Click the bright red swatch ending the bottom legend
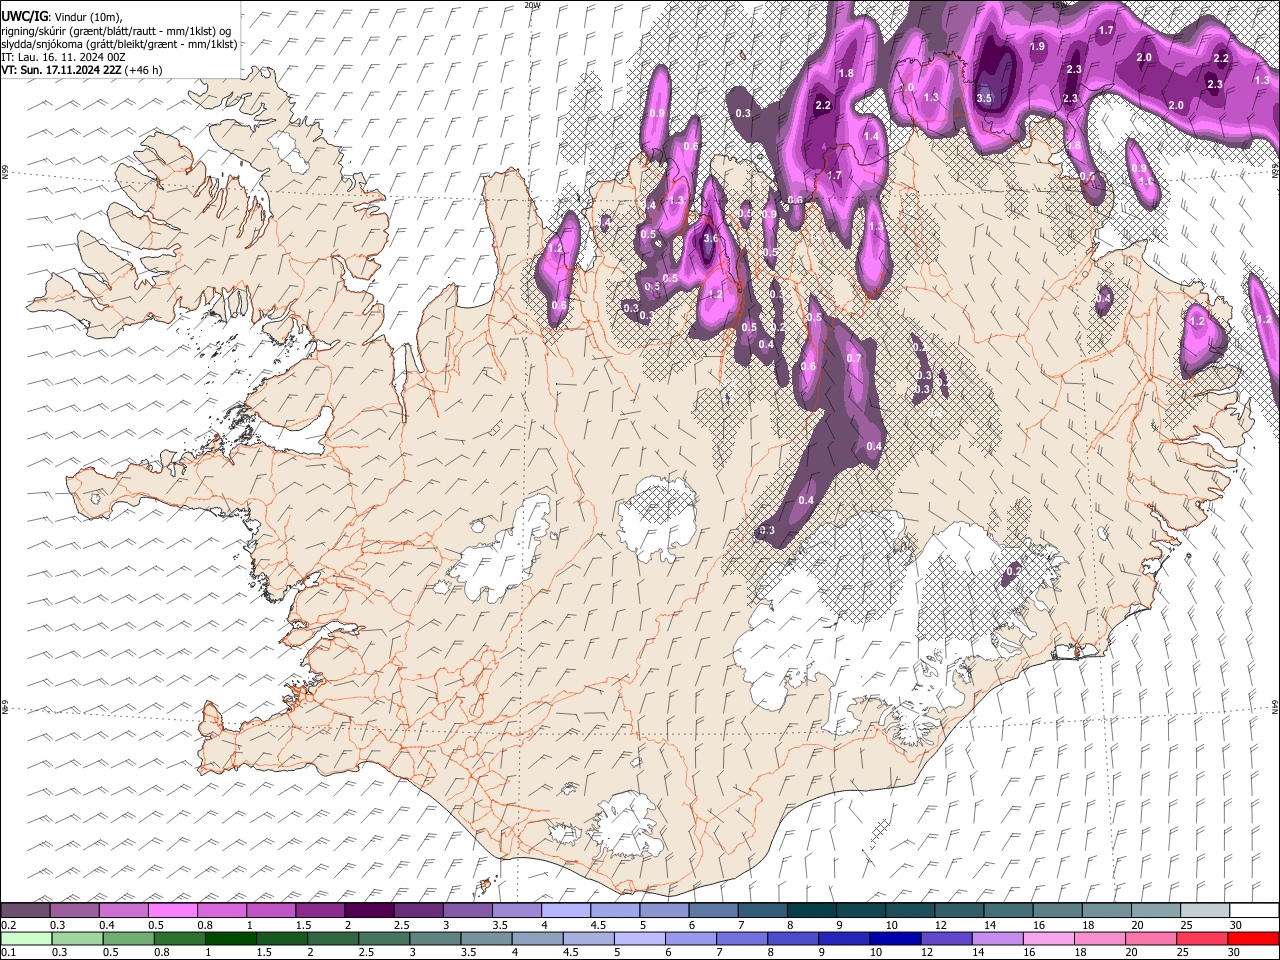1280x960 pixels. click(x=1254, y=938)
